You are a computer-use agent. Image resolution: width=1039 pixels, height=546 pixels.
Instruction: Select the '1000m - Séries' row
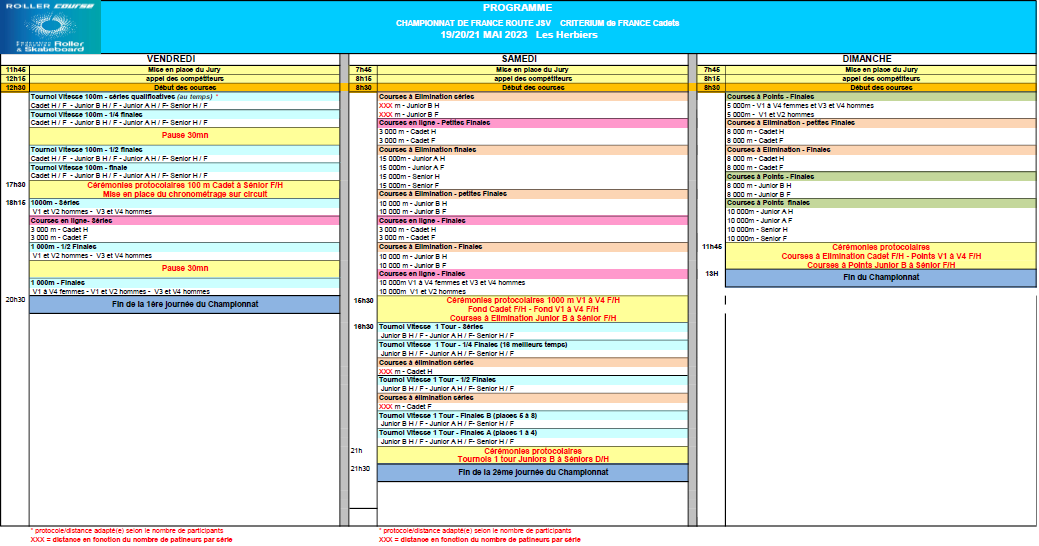pyautogui.click(x=184, y=203)
